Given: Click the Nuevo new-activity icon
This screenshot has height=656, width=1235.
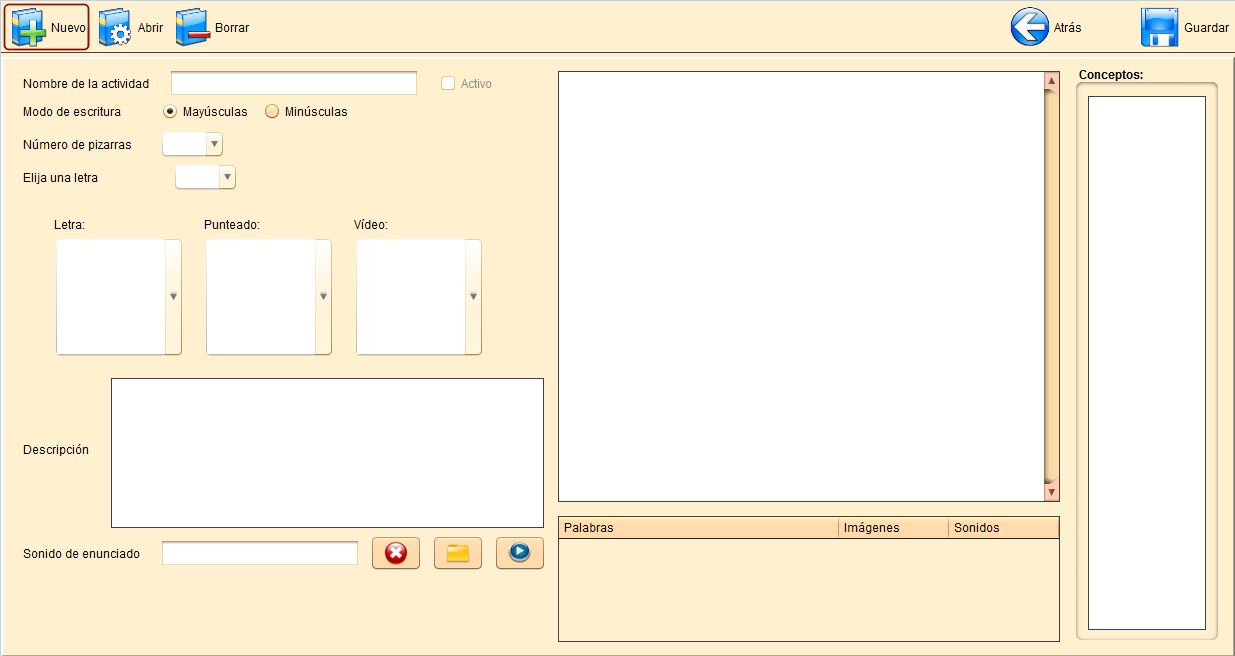Looking at the screenshot, I should coord(28,27).
